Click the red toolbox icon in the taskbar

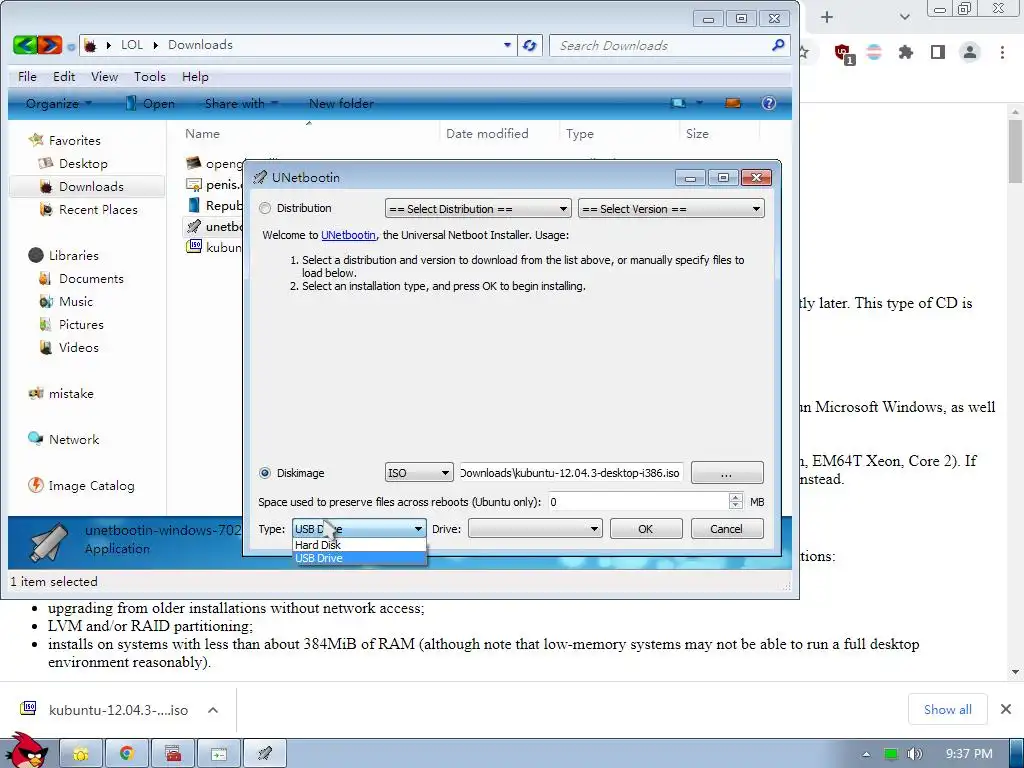[172, 754]
